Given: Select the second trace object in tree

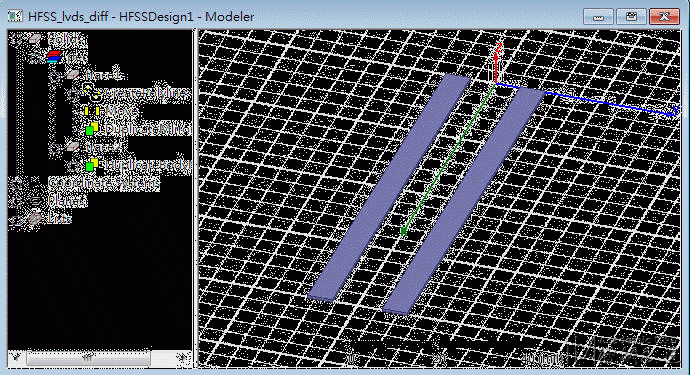Looking at the screenshot, I should click(104, 147).
